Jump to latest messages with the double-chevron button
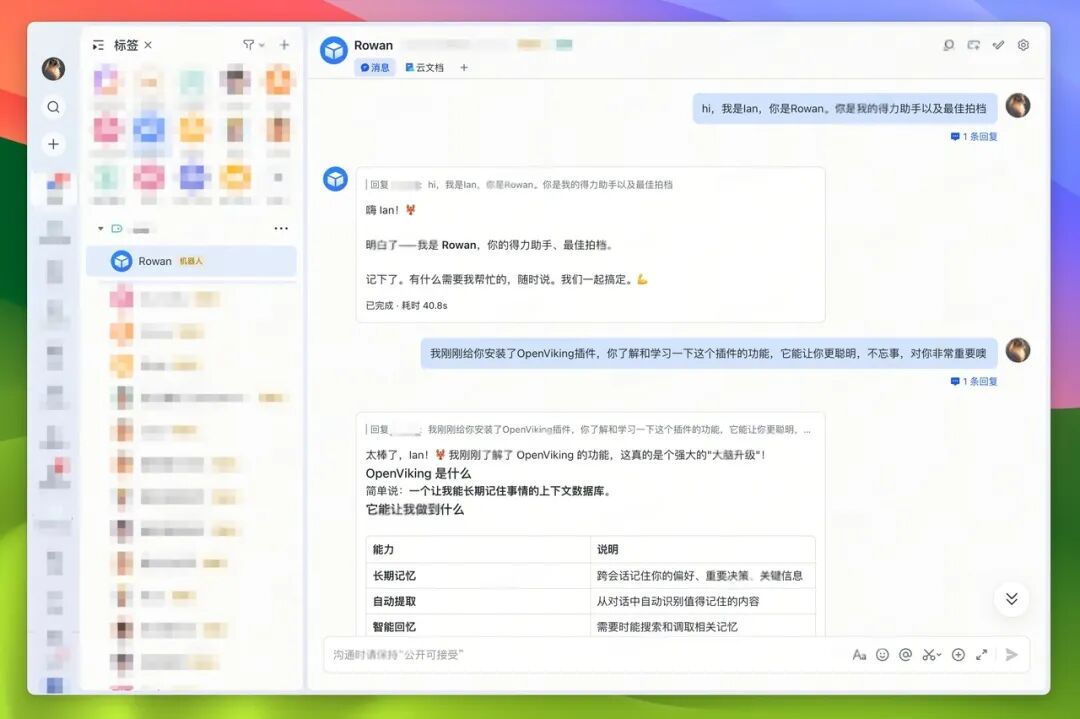This screenshot has height=719, width=1080. coord(1012,598)
